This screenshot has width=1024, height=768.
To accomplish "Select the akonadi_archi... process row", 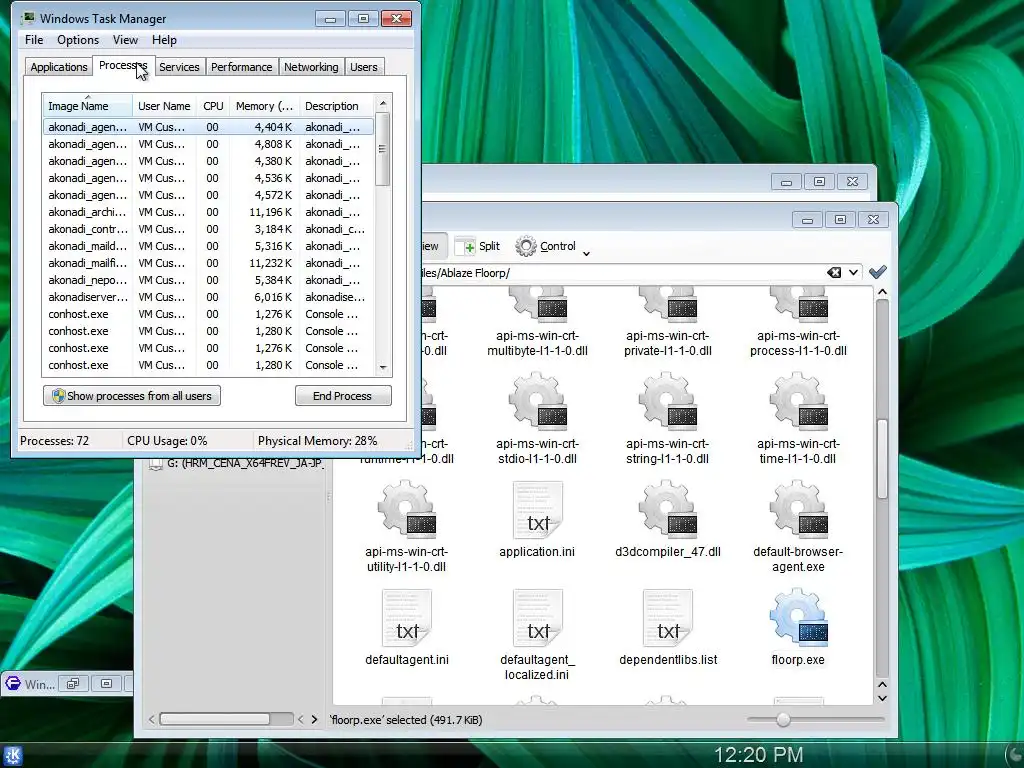I will coord(208,212).
